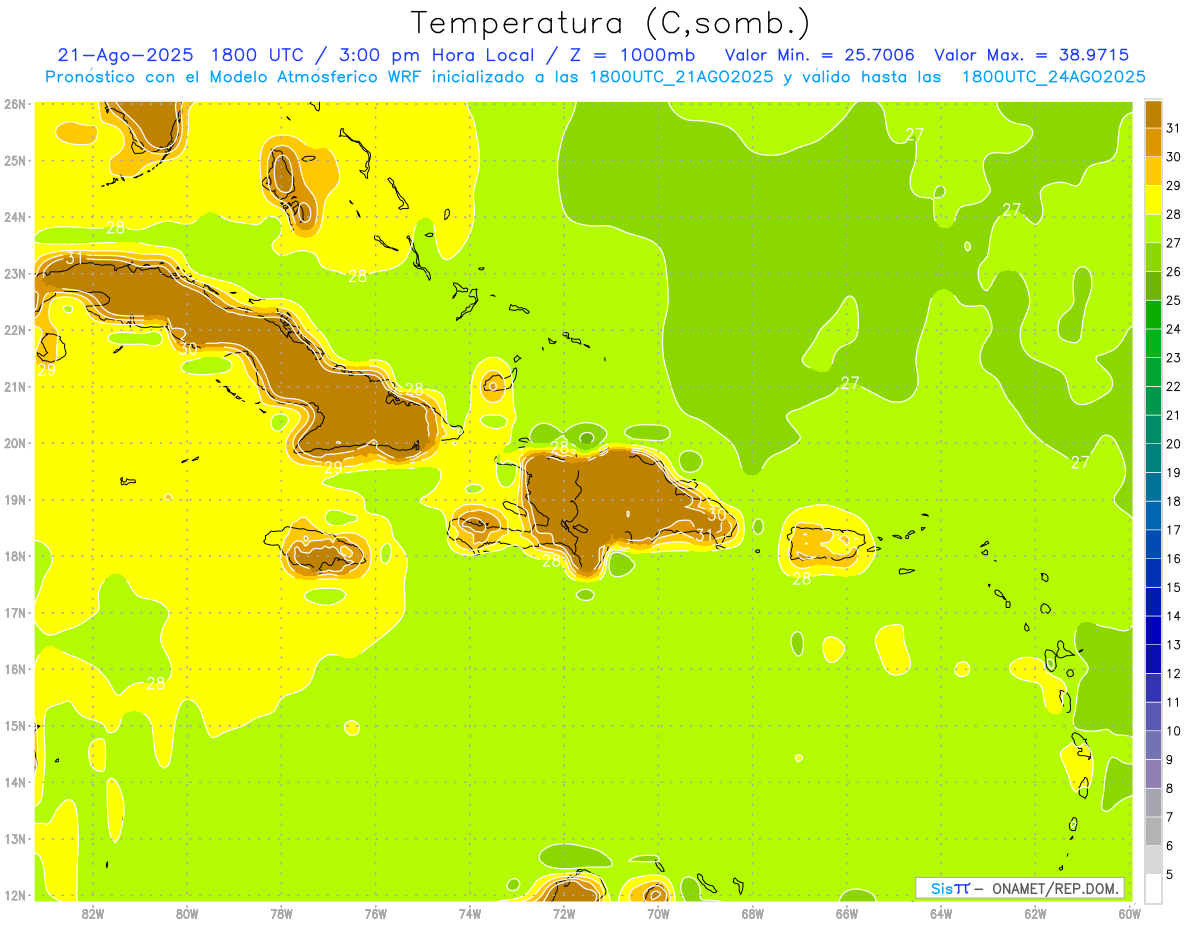Click the '22N' latitude axis label
The image size is (1200, 927).
[x=15, y=329]
